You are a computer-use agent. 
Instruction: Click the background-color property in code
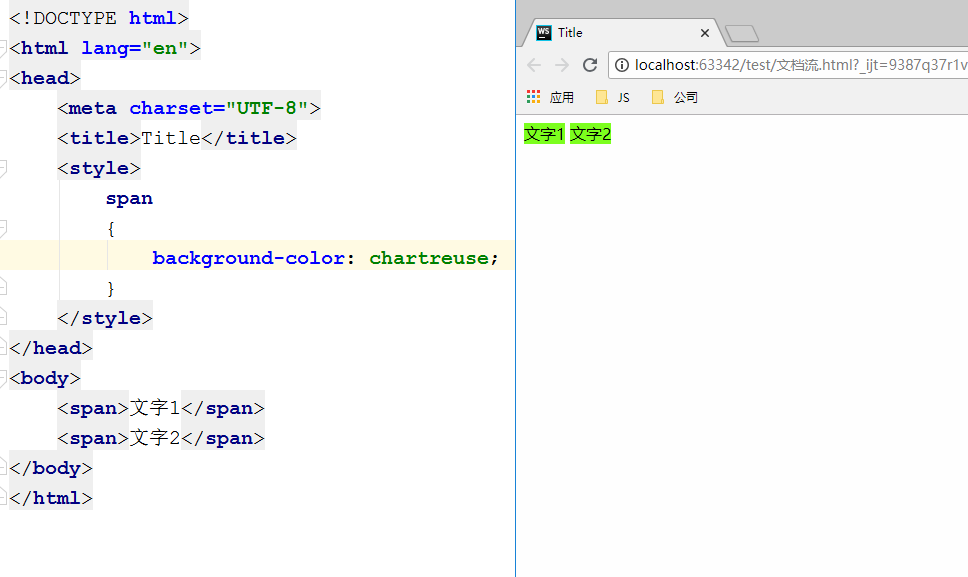click(248, 258)
